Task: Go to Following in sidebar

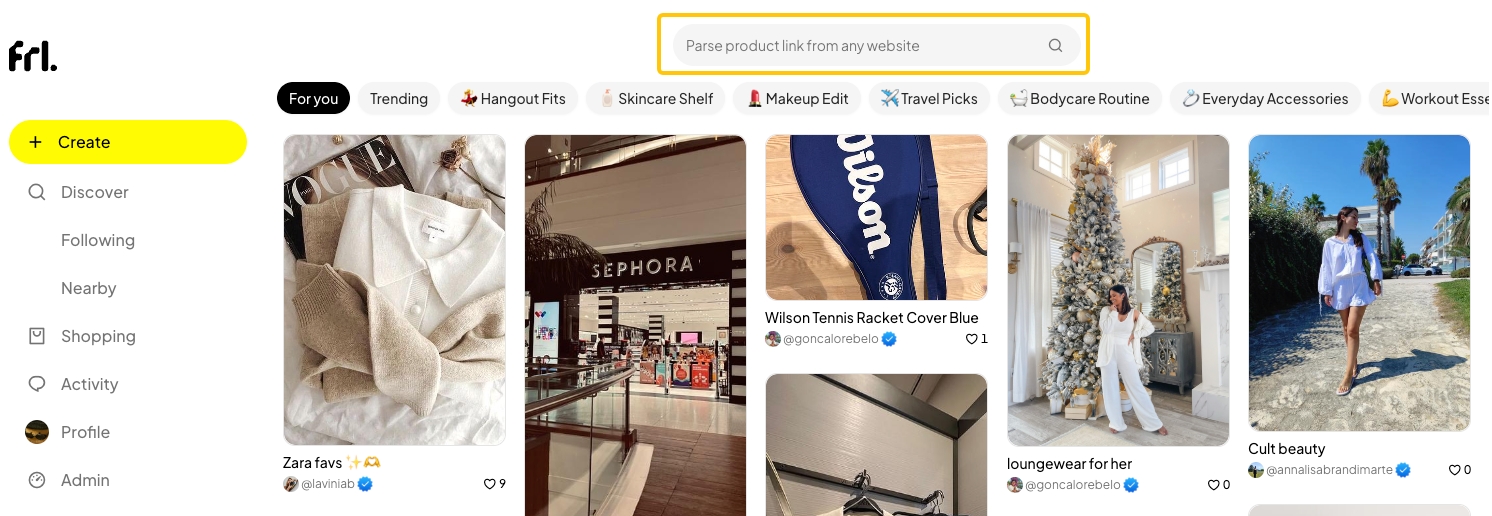Action: (x=98, y=240)
